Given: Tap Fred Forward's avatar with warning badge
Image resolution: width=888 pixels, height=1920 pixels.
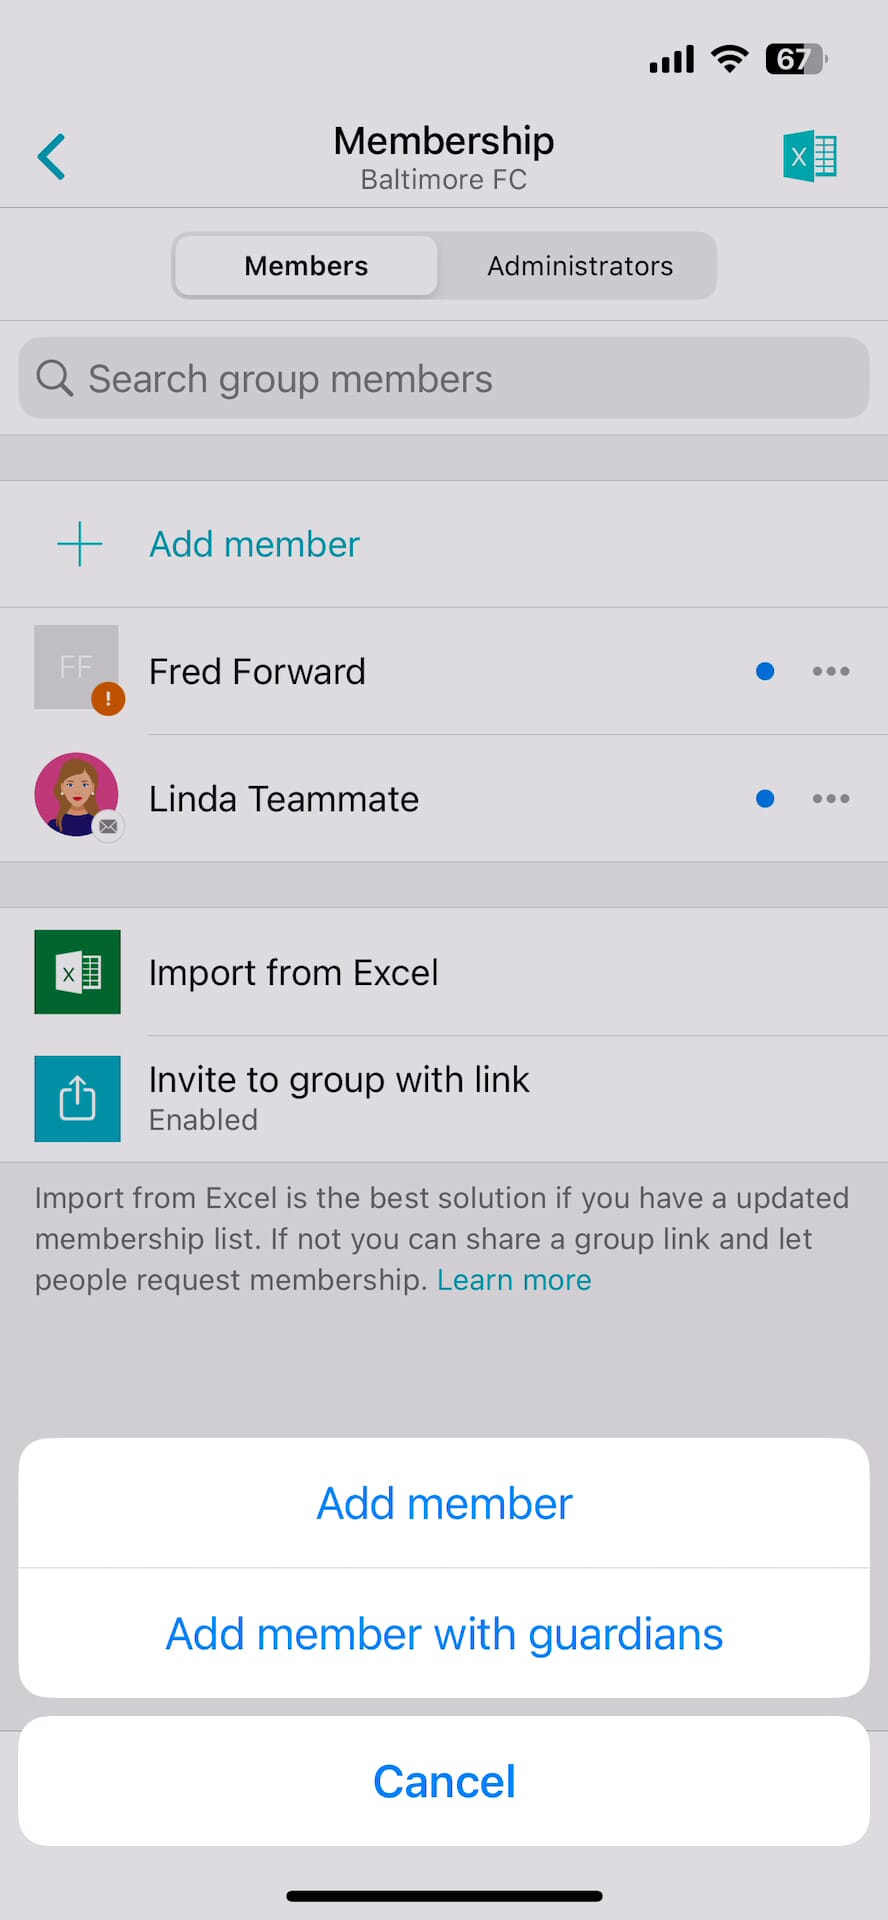Looking at the screenshot, I should click(x=77, y=668).
